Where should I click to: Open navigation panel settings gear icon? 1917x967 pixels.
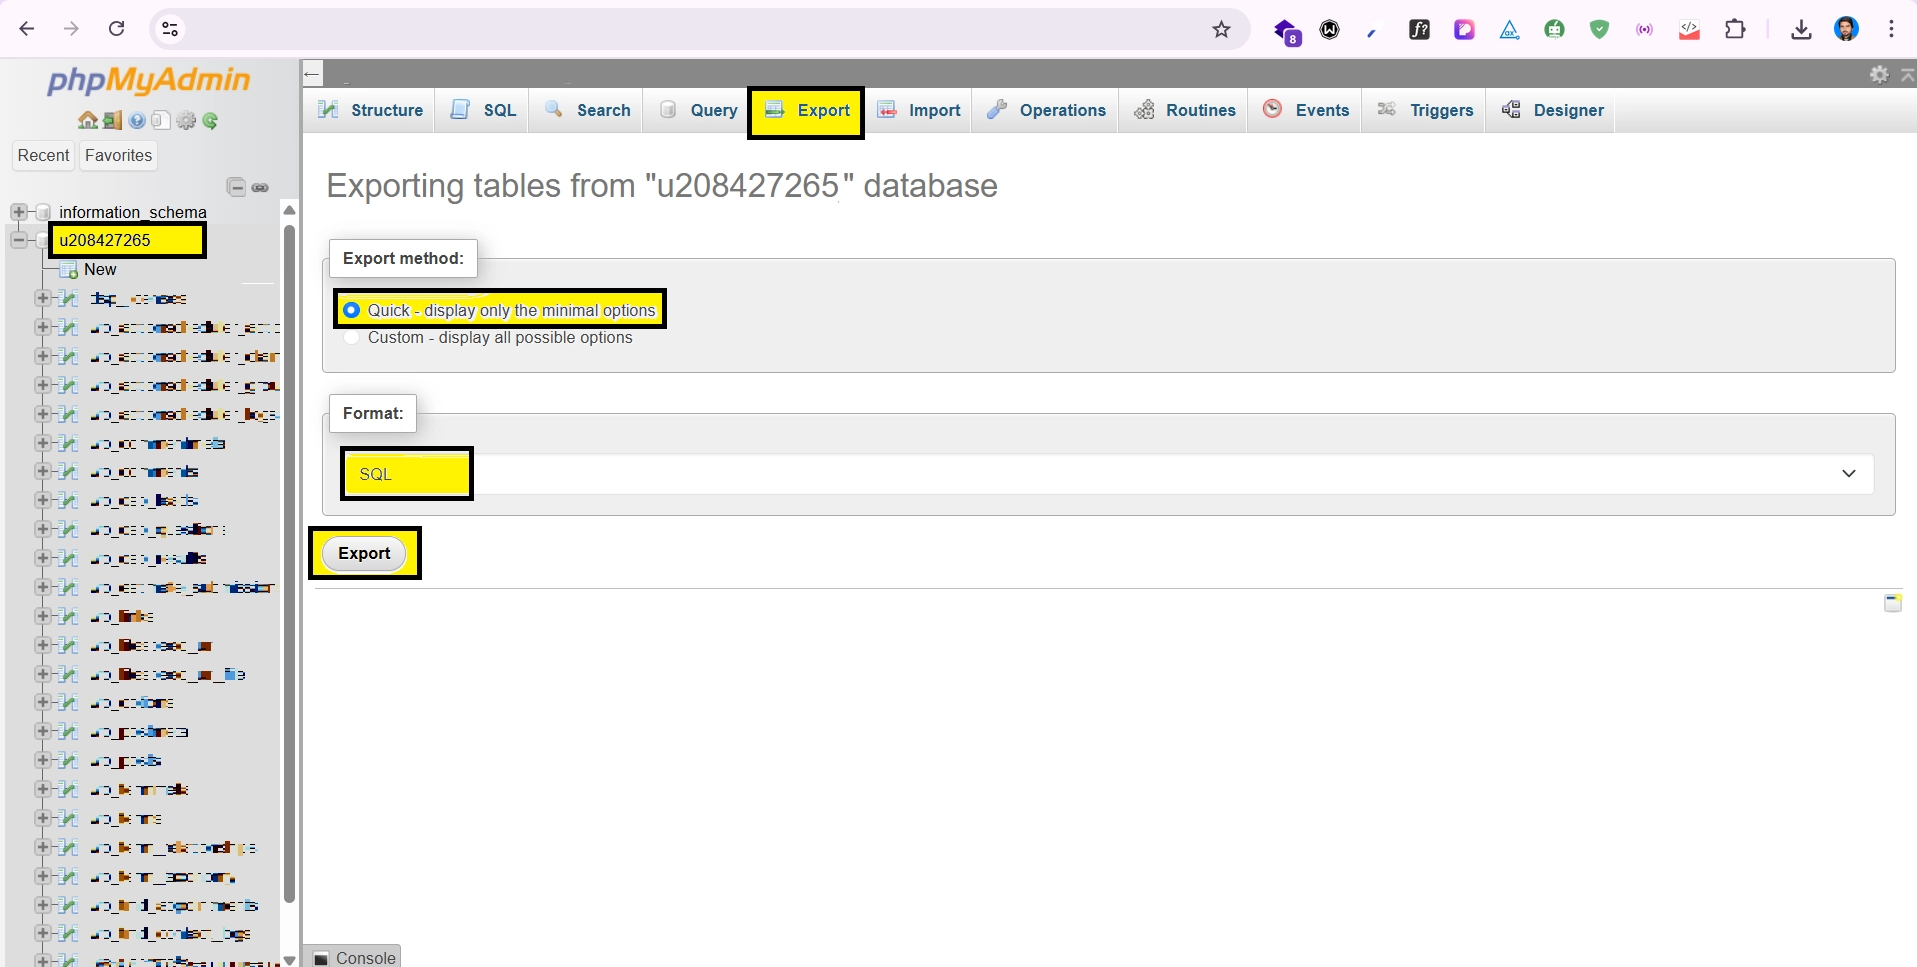coord(186,121)
